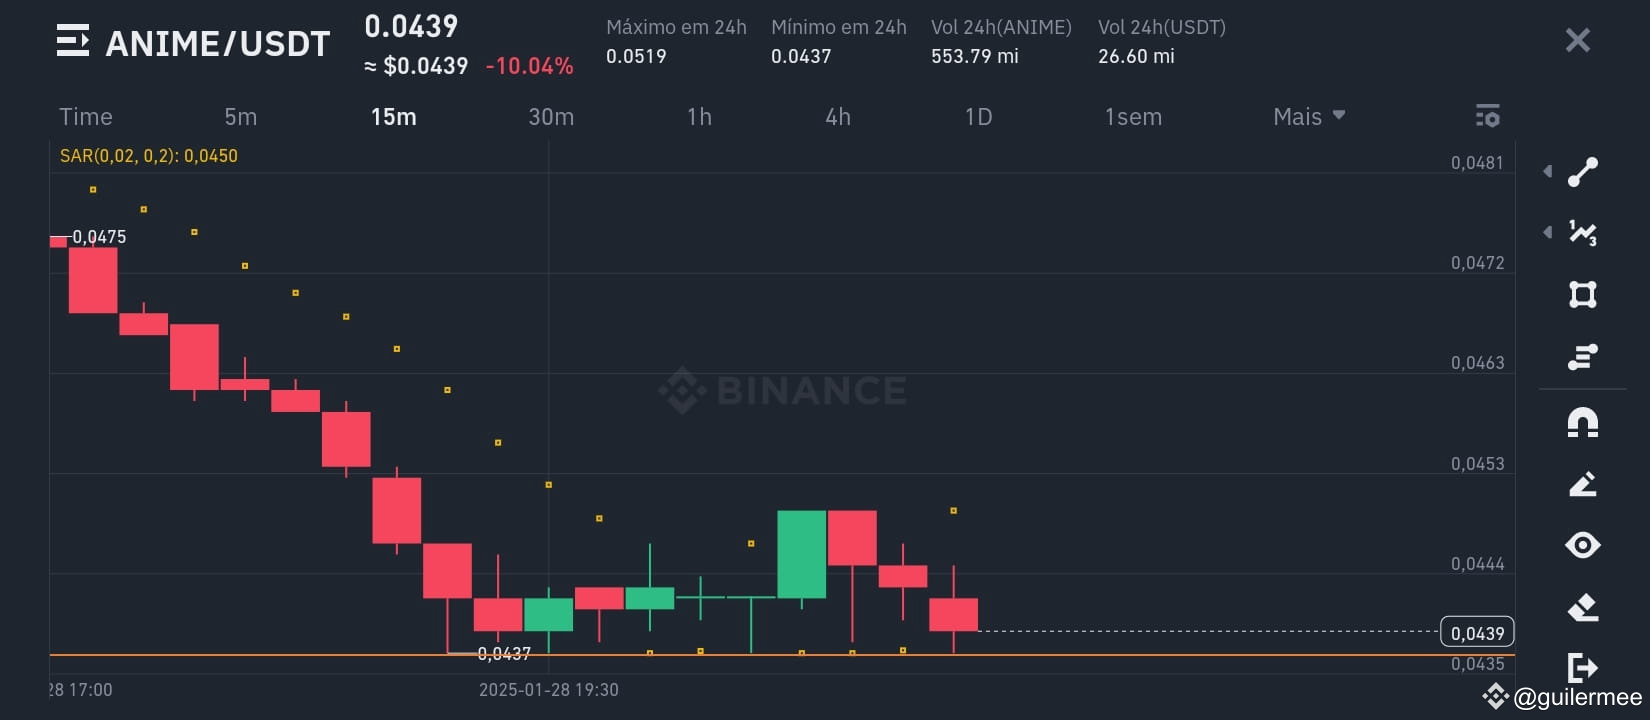Screen dimensions: 1650x720
Task: Open the Mais intervals dropdown
Action: point(1309,116)
